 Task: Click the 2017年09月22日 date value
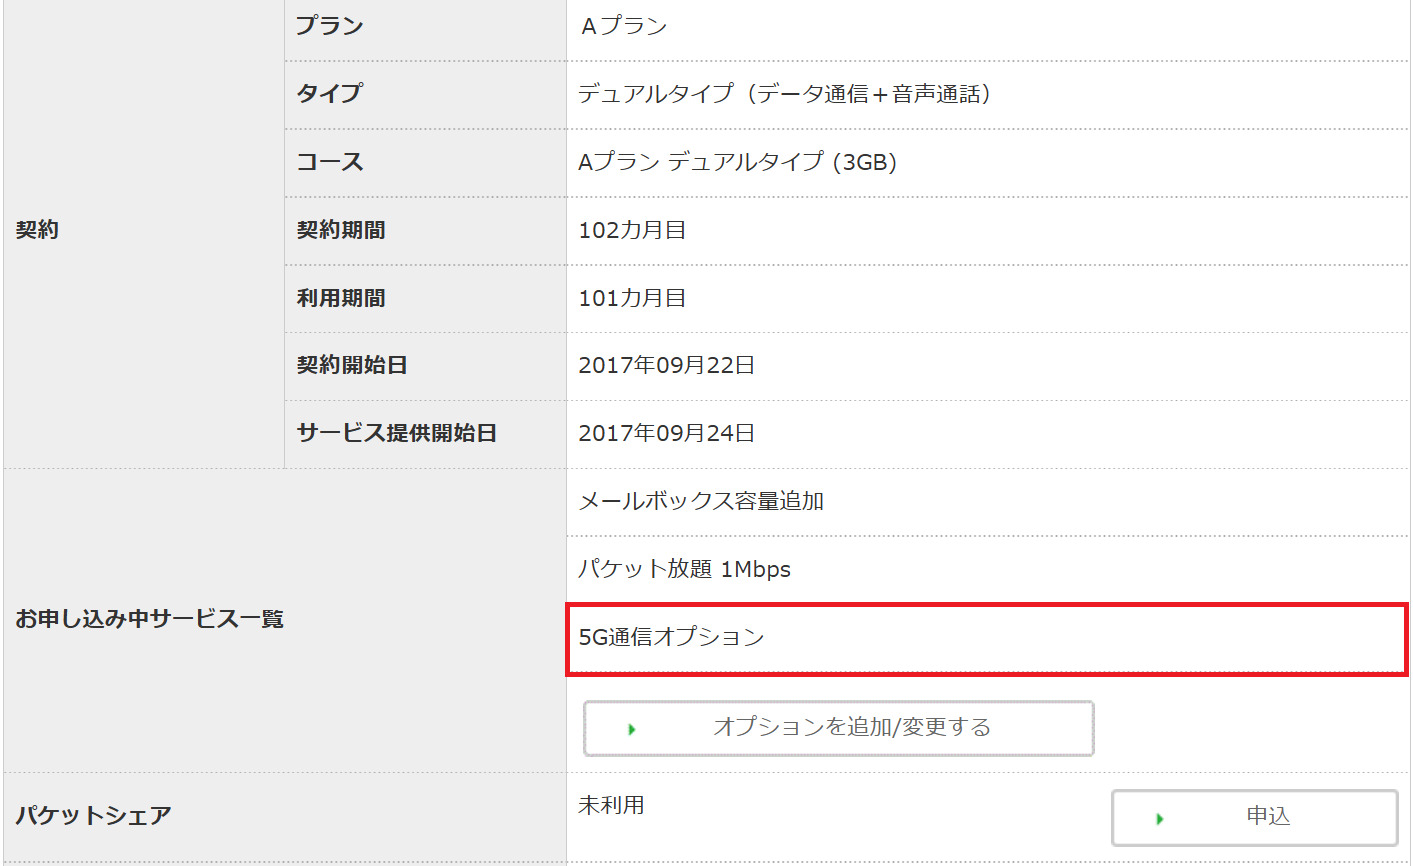[666, 365]
